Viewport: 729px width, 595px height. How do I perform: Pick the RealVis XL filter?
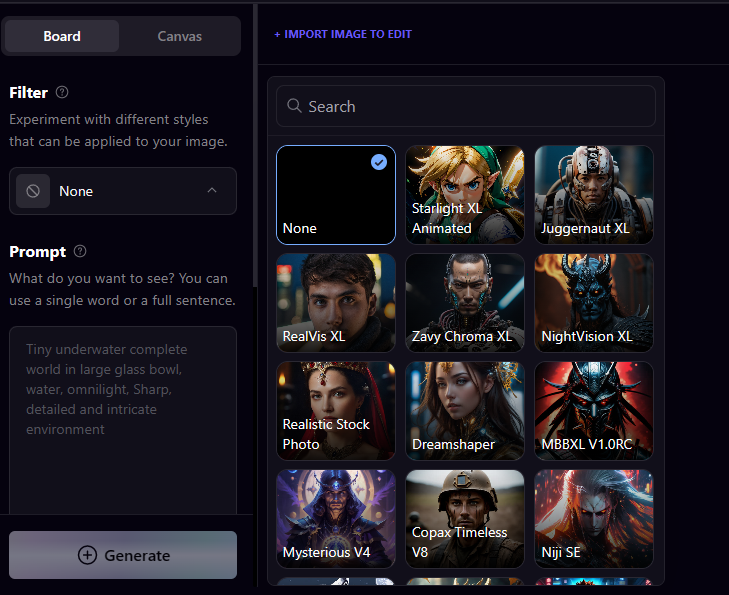(x=336, y=303)
